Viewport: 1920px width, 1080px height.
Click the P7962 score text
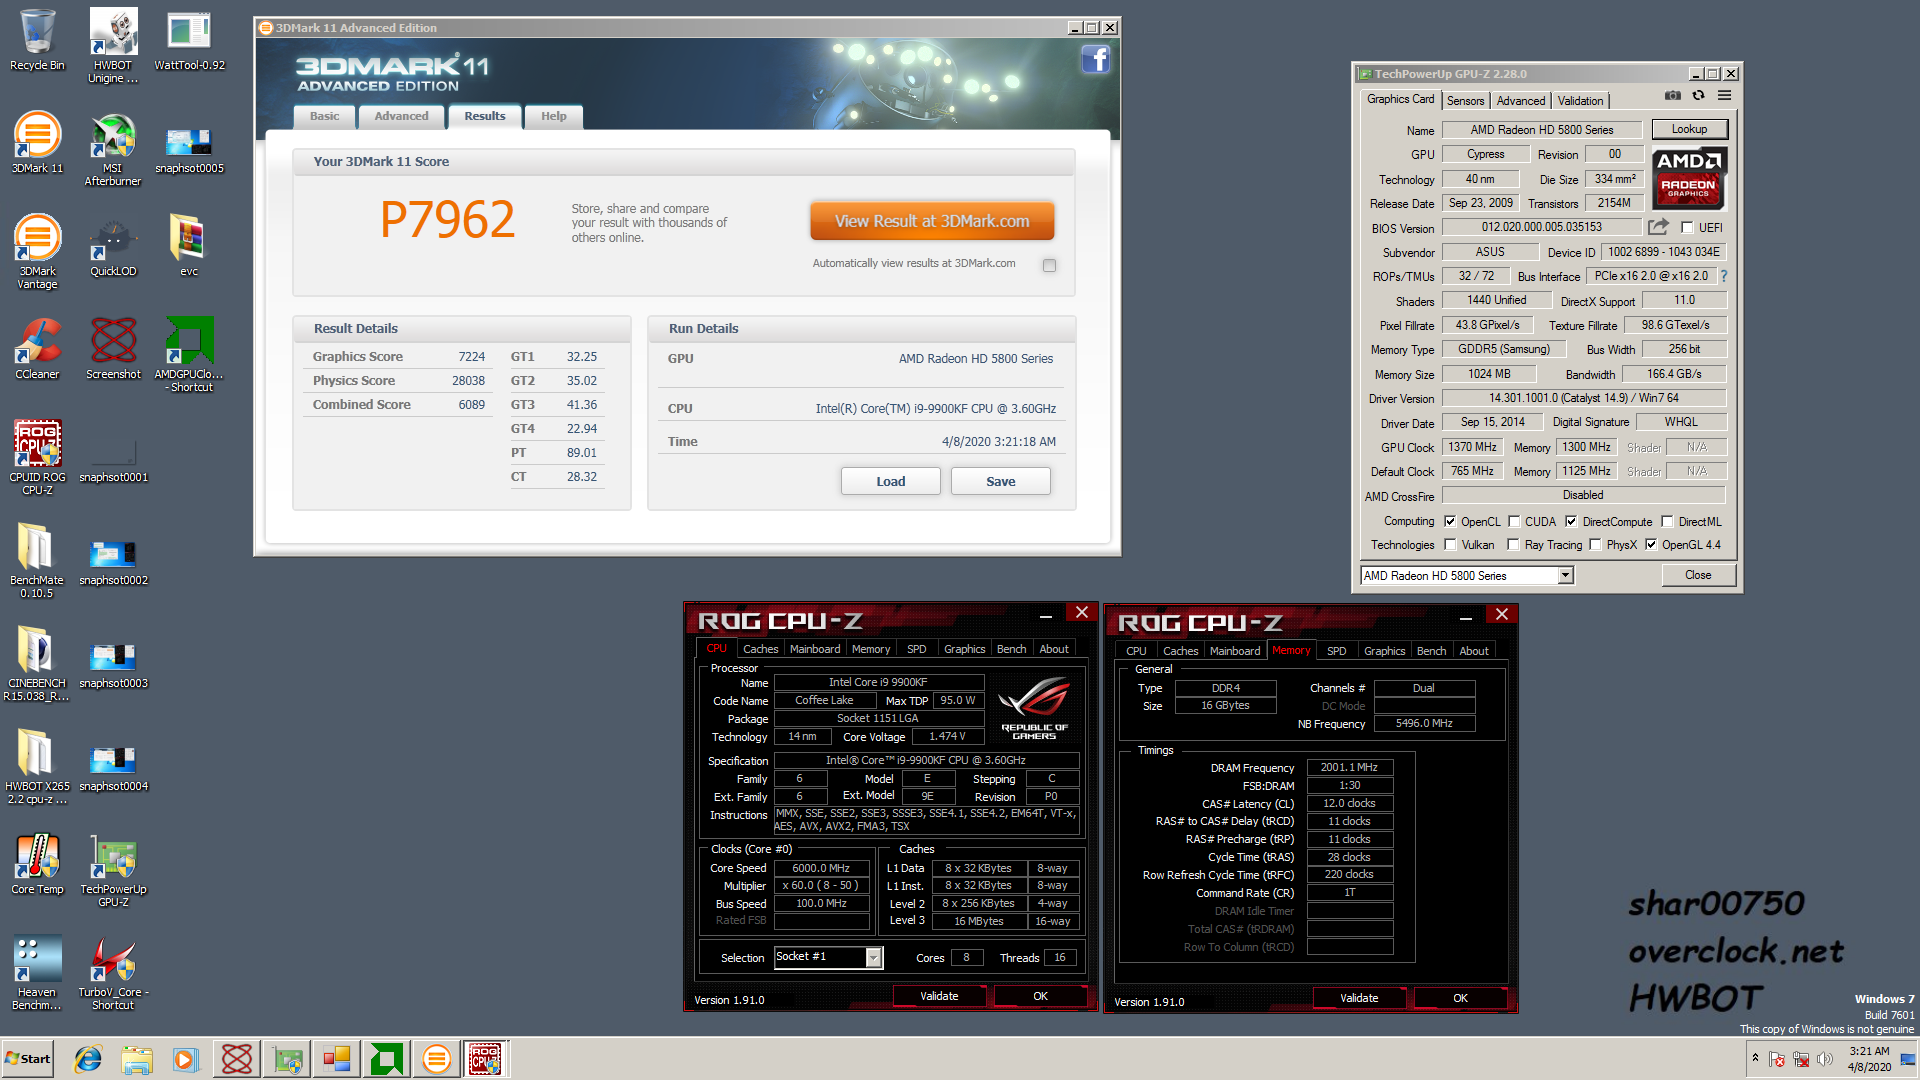tap(448, 220)
